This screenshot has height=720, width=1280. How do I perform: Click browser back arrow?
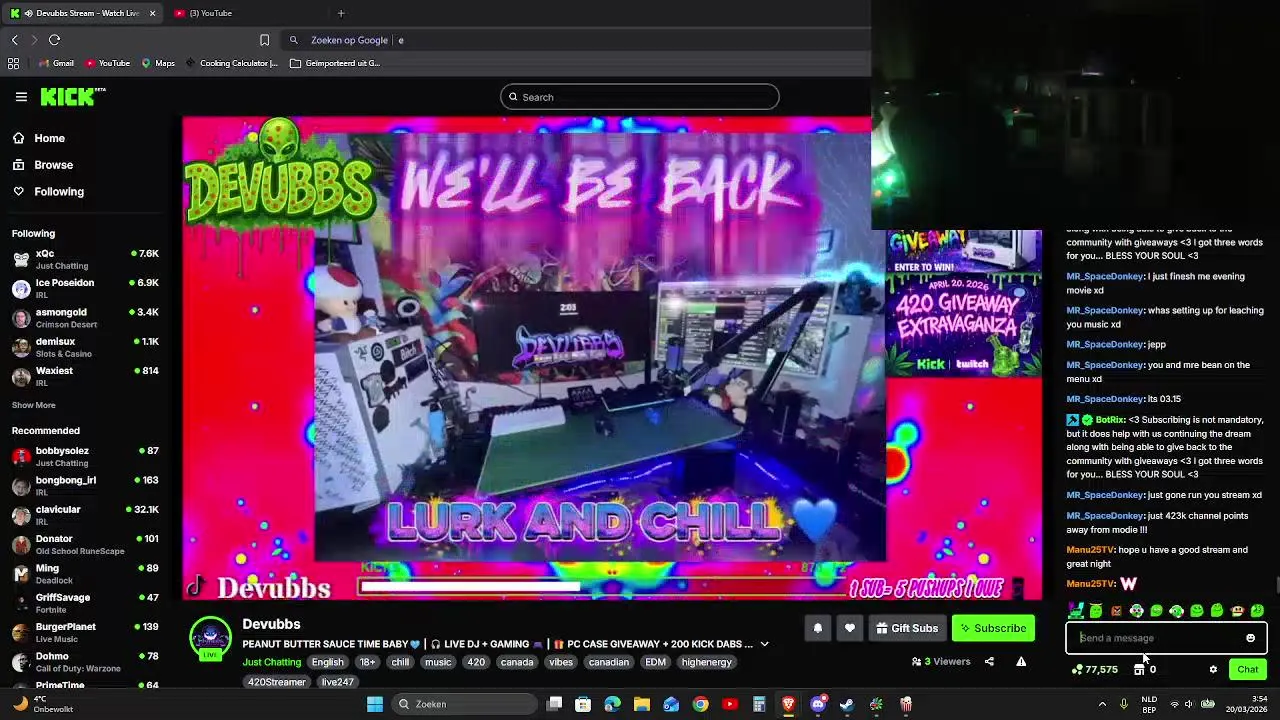[x=14, y=40]
